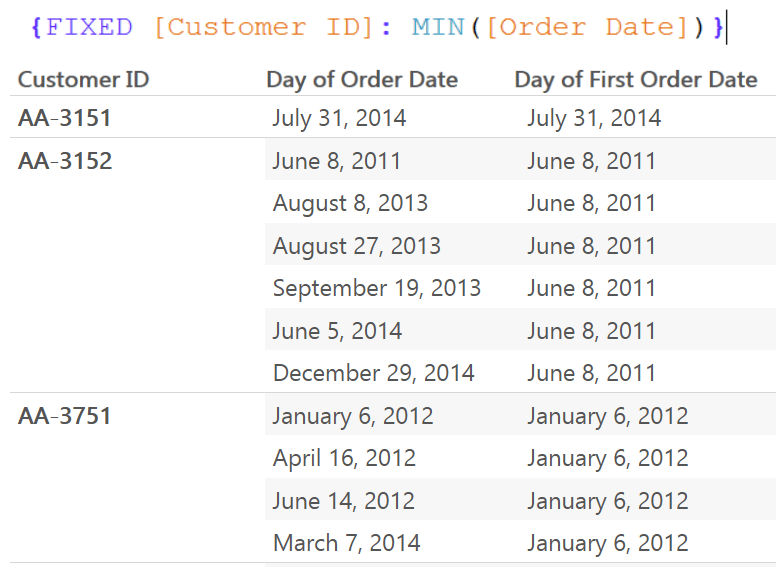Select the April 16, 2012 cell
776x569 pixels.
point(344,458)
